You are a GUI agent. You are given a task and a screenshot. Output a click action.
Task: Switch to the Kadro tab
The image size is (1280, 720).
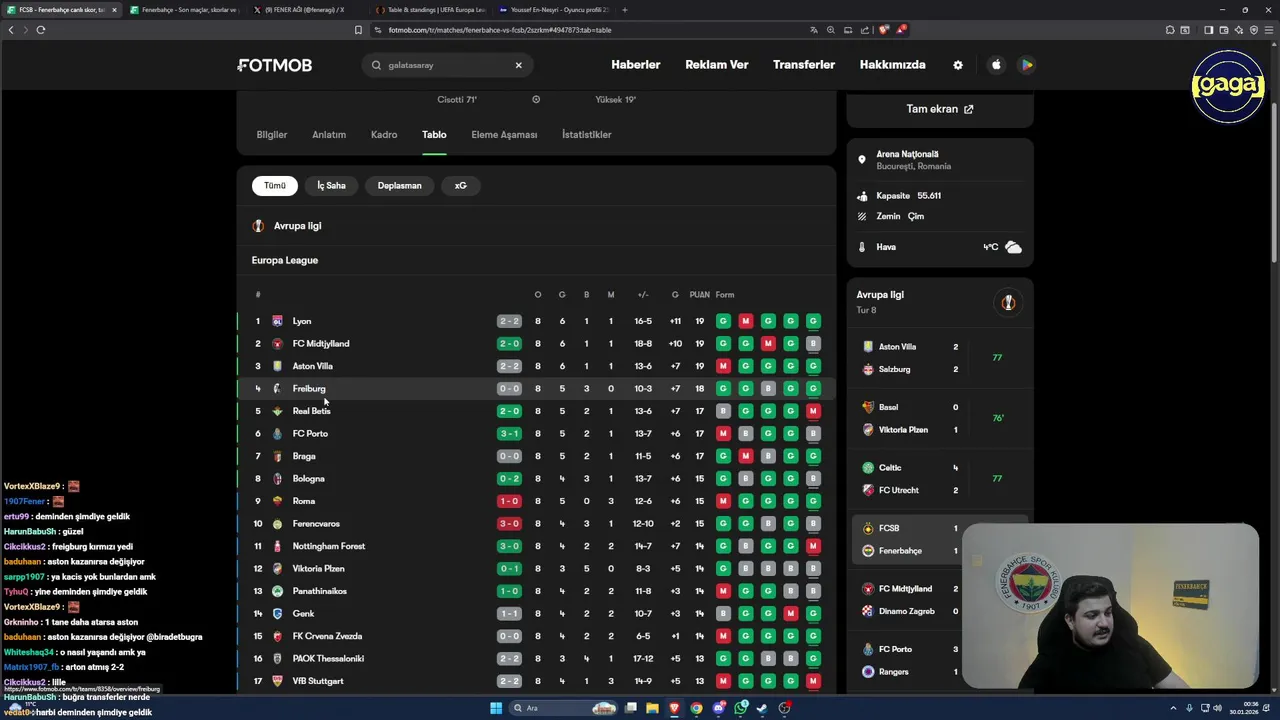[384, 135]
